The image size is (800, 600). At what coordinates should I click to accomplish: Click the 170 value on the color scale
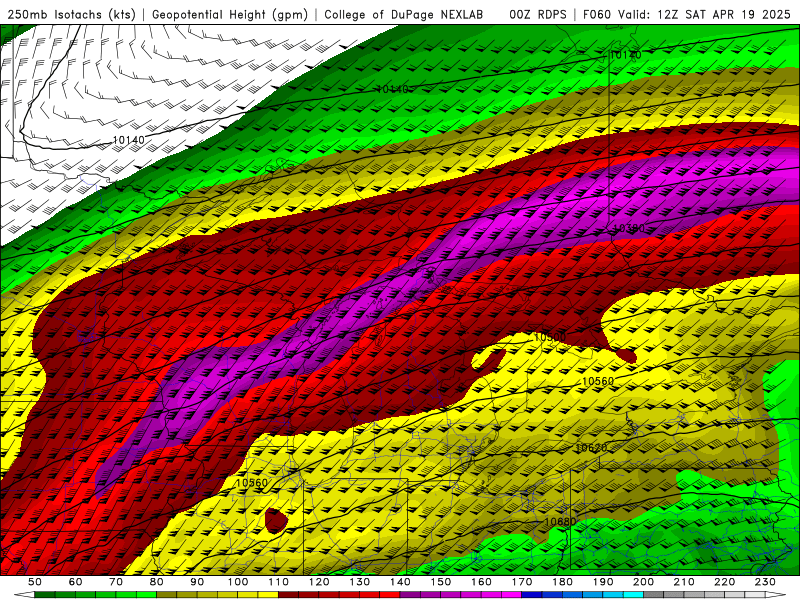click(522, 582)
